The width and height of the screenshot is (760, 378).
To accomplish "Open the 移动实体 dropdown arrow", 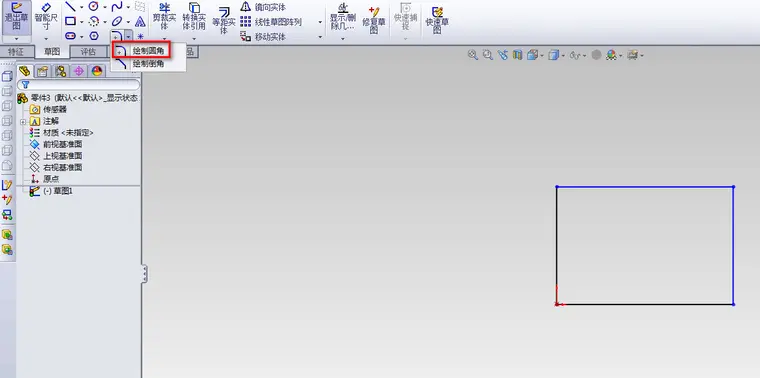I will pyautogui.click(x=320, y=37).
